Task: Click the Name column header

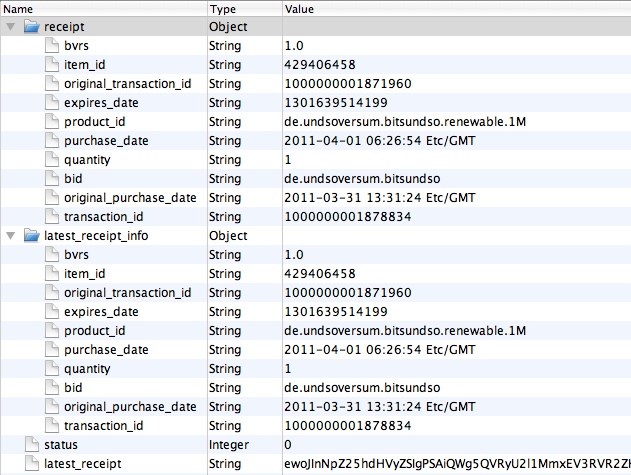Action: (104, 9)
